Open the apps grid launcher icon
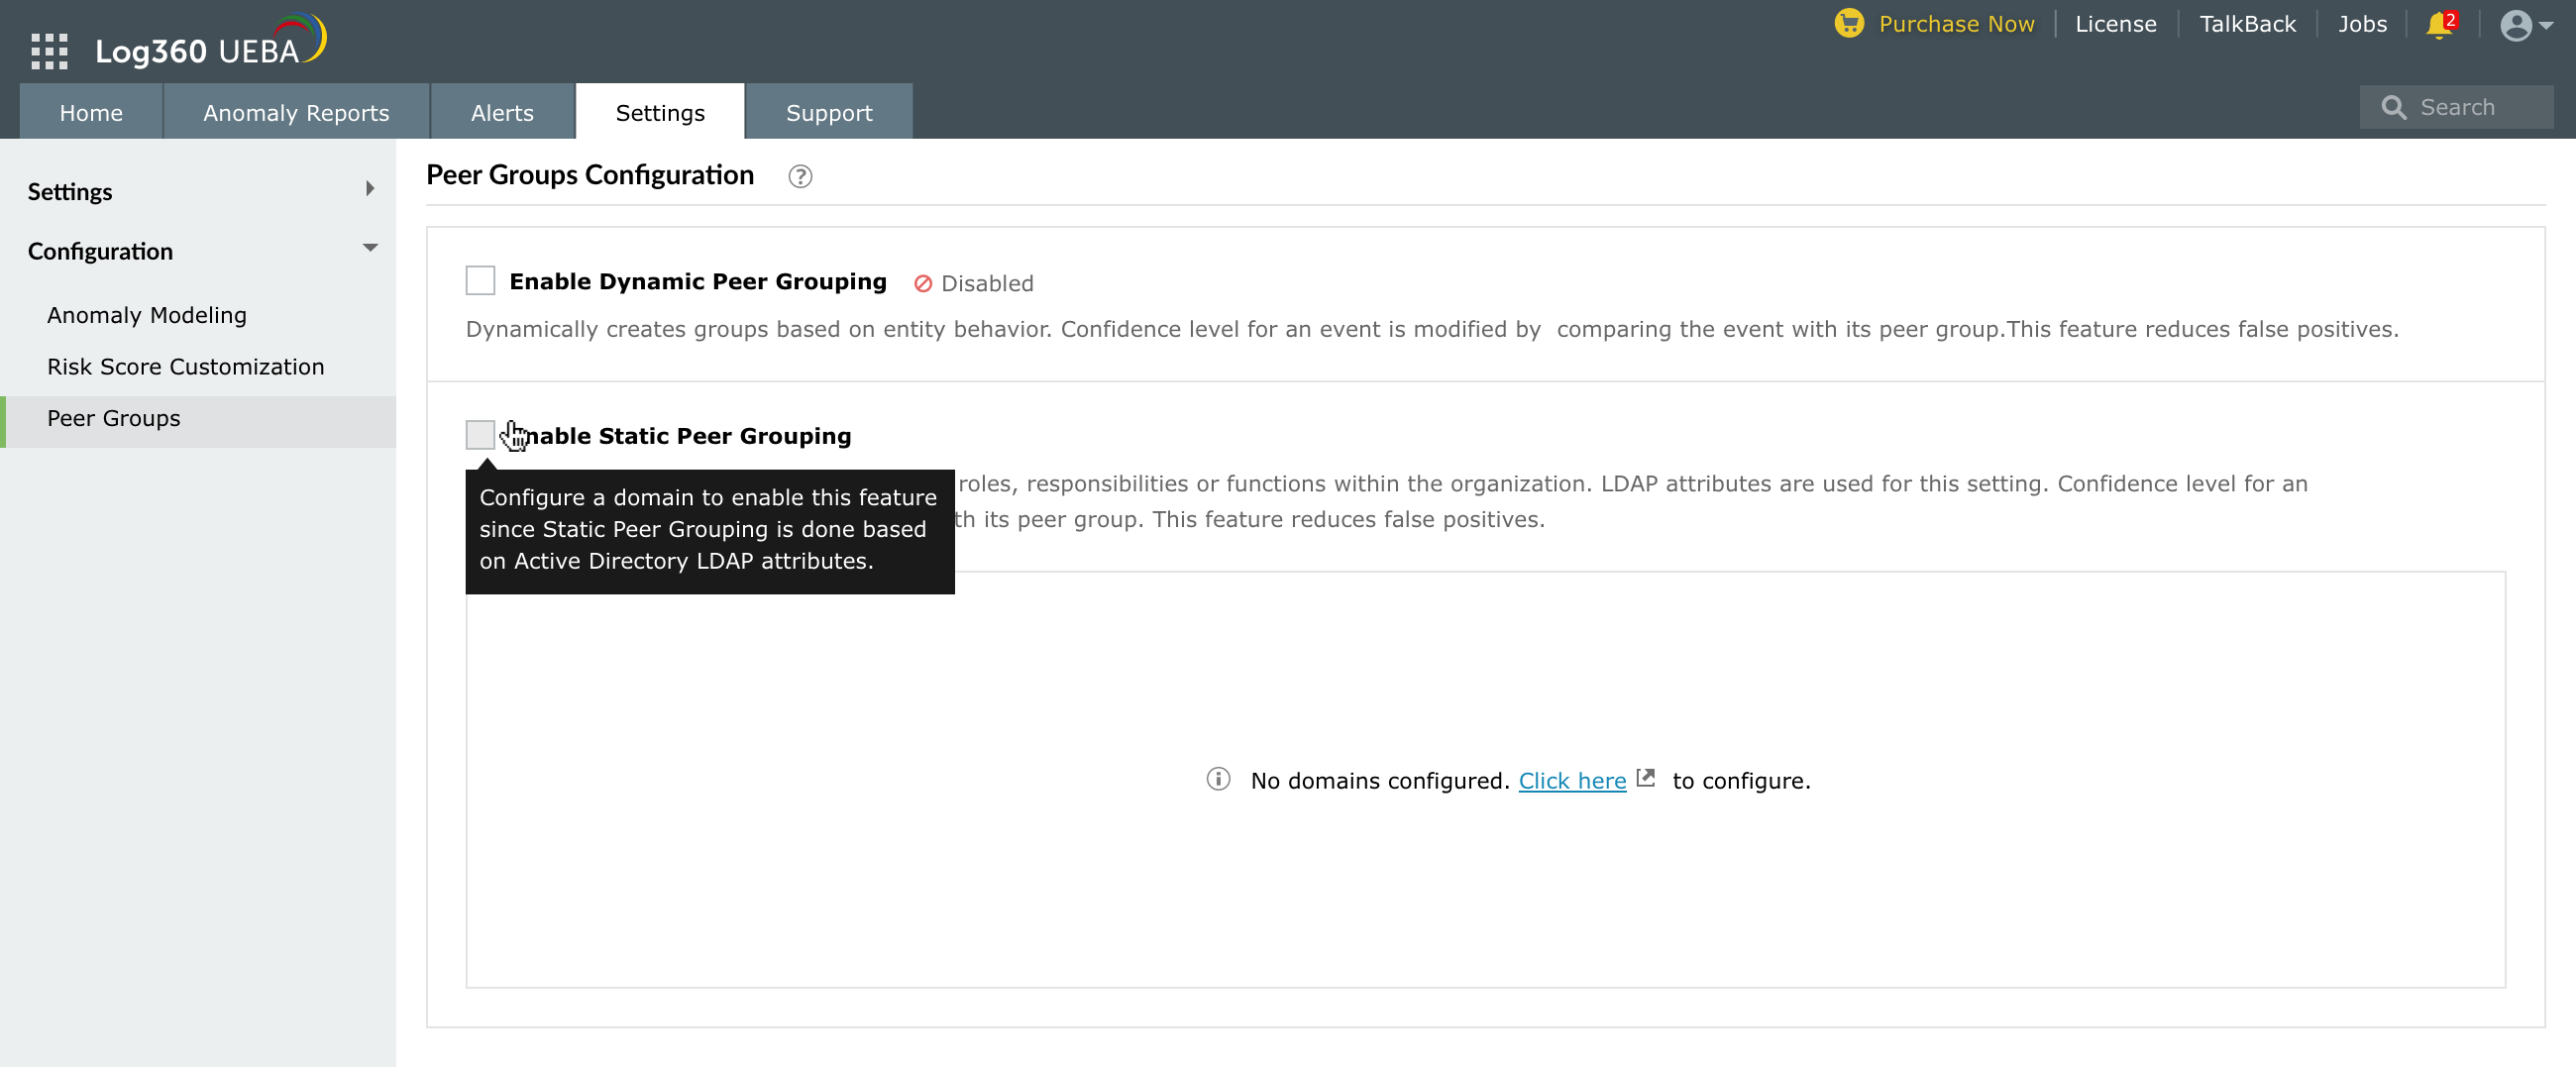 [49, 51]
